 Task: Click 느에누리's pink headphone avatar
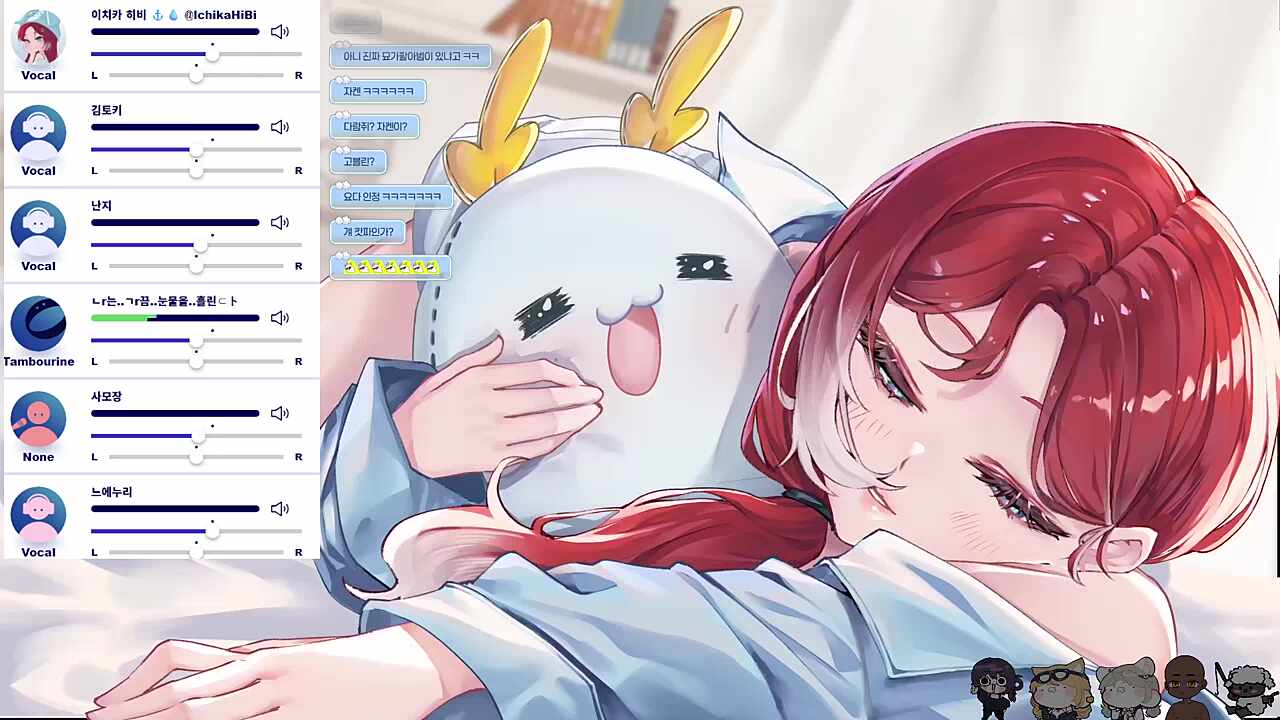(38, 515)
